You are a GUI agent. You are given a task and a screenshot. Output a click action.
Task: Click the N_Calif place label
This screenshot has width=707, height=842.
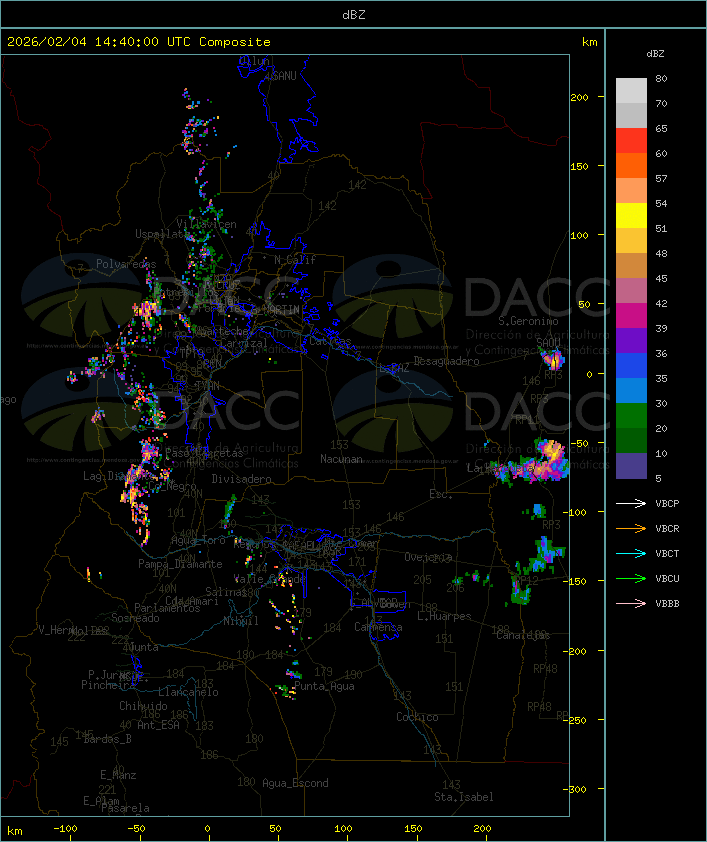(295, 259)
